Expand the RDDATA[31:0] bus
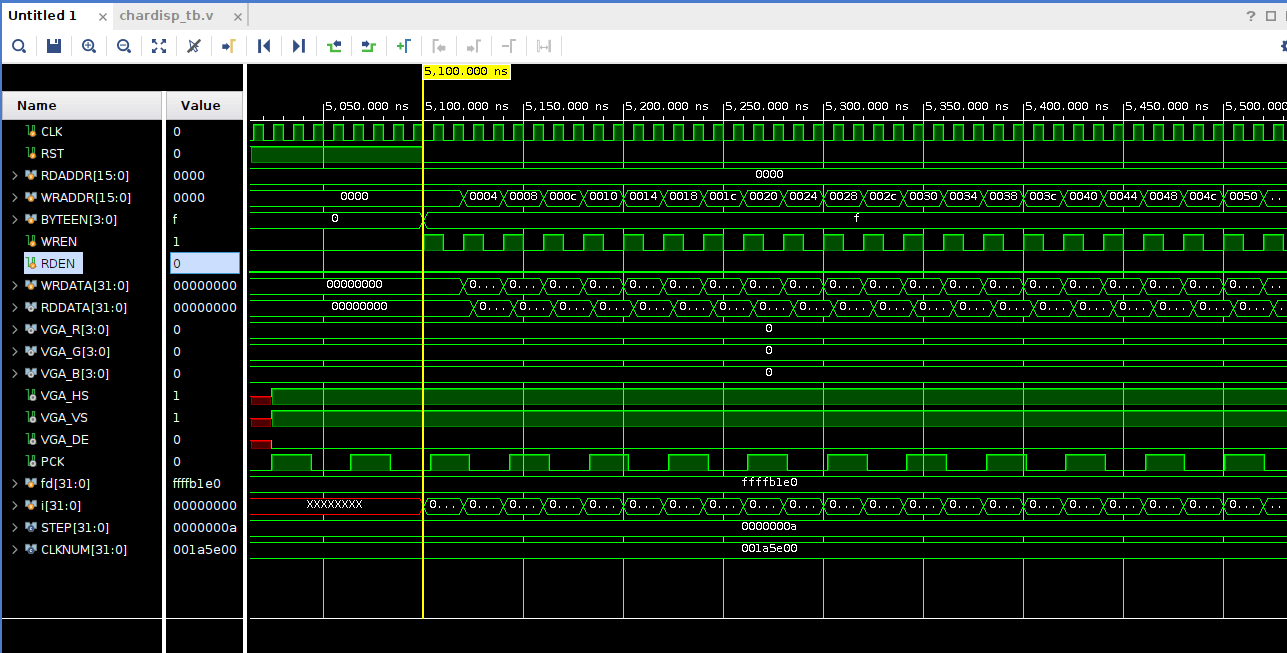Viewport: 1287px width, 653px height. [x=14, y=307]
